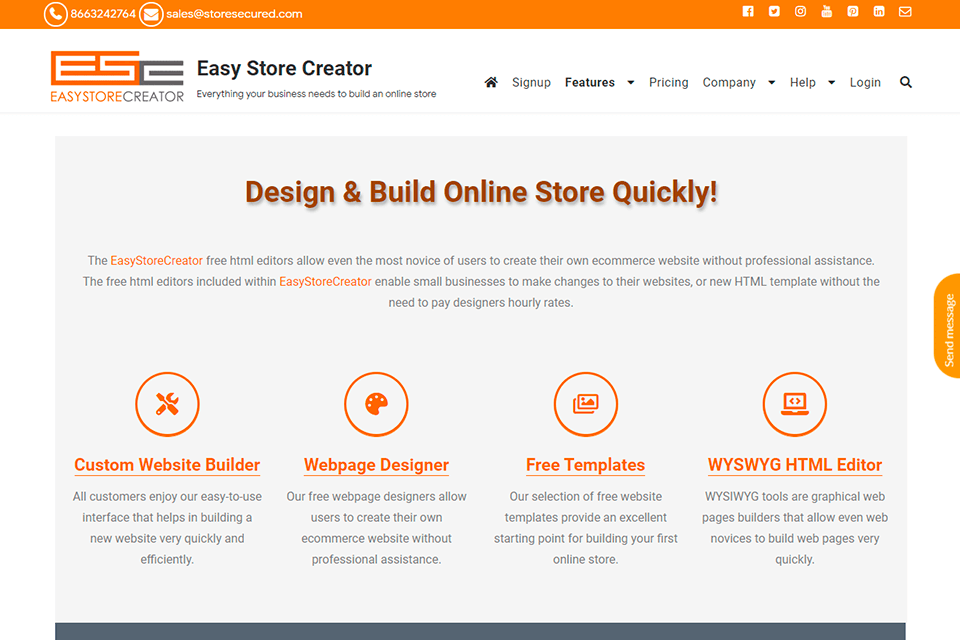Click the phone icon in top bar
Viewport: 960px width, 640px height.
(x=55, y=14)
